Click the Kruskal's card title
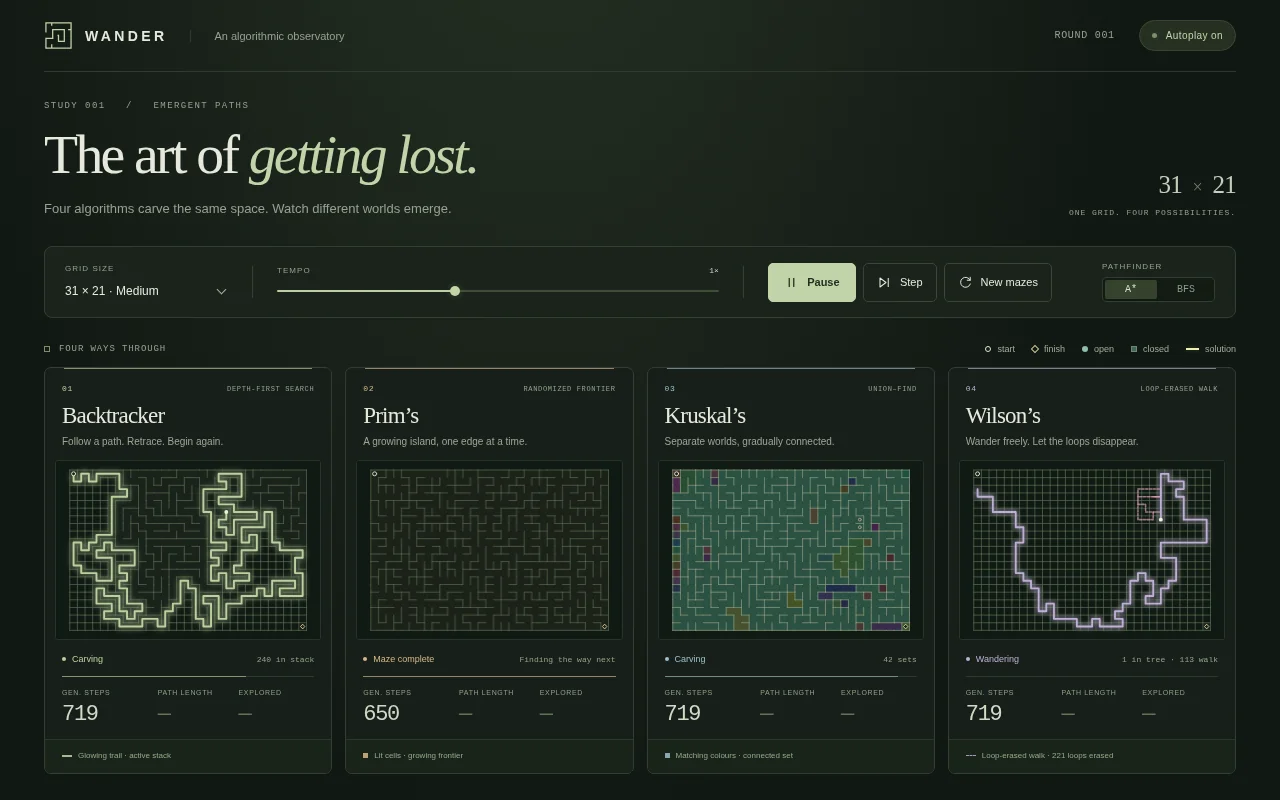 (x=705, y=415)
